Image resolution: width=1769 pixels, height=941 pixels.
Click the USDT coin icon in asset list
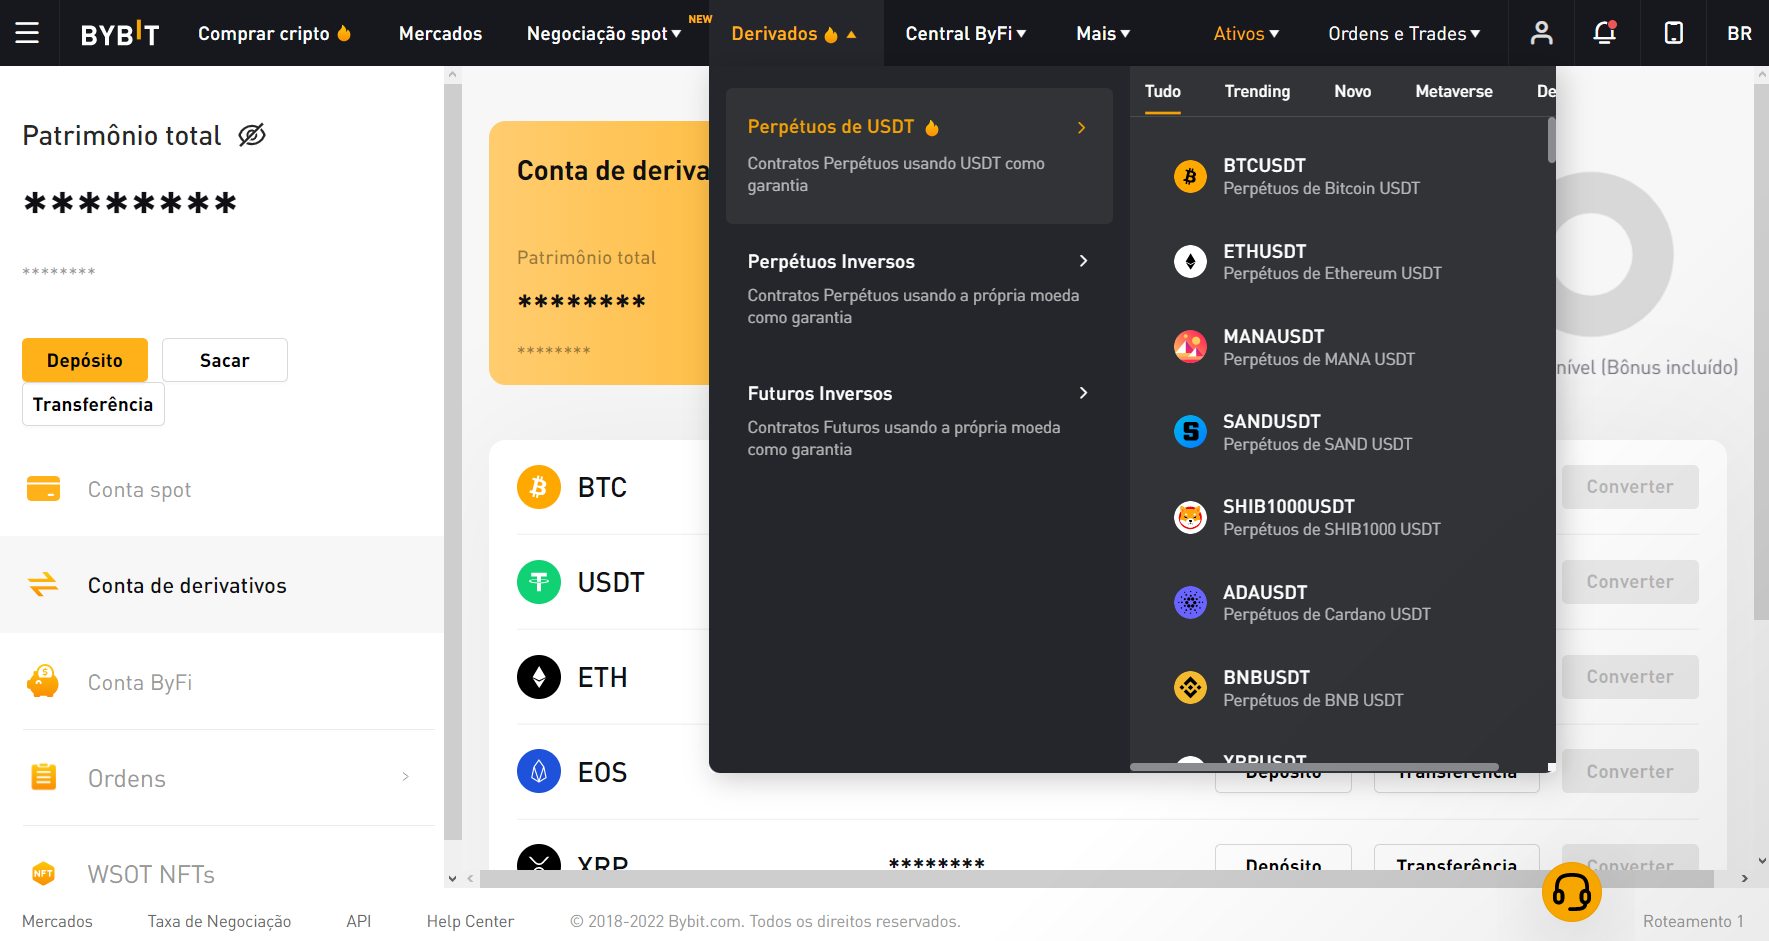click(539, 582)
